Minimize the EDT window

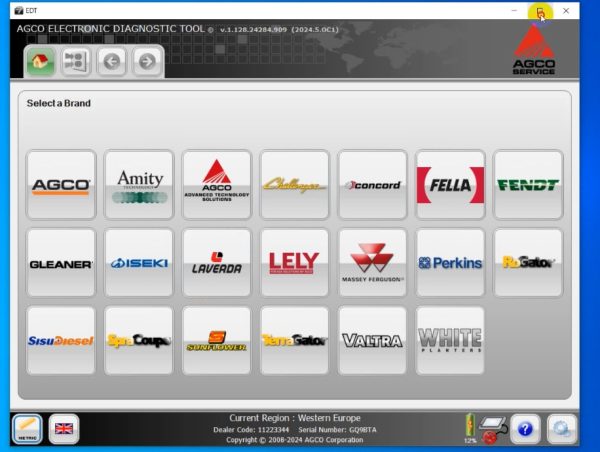pos(514,11)
